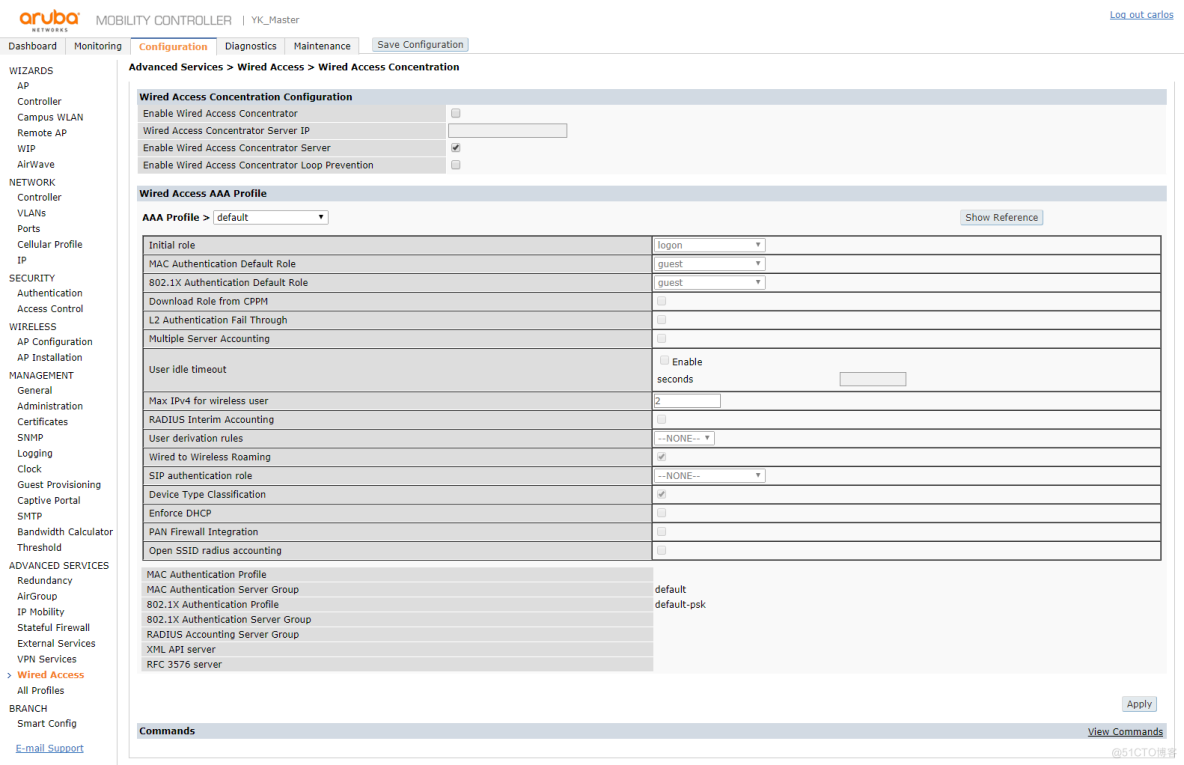Screen dimensions: 1184x765
Task: Open Initial role dropdown
Action: click(709, 245)
